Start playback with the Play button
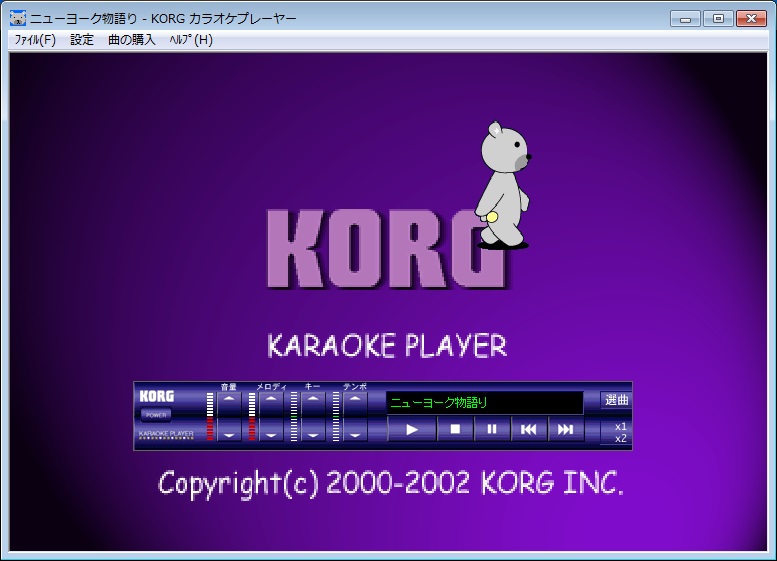The image size is (777, 561). click(x=411, y=429)
